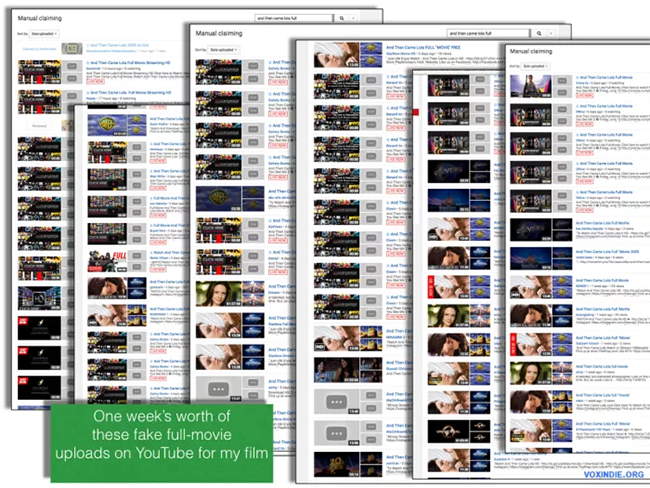Click the search magnifier in the middle window
This screenshot has width=650, height=488.
click(x=539, y=33)
